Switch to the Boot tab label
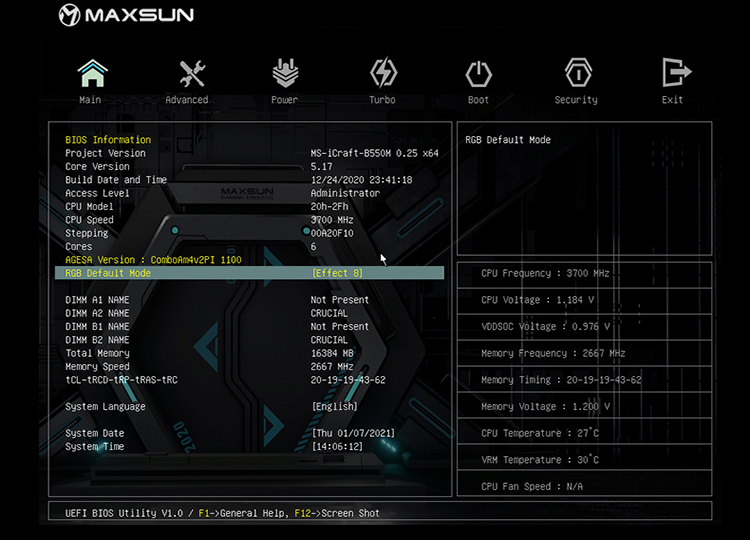The image size is (750, 540). point(478,99)
